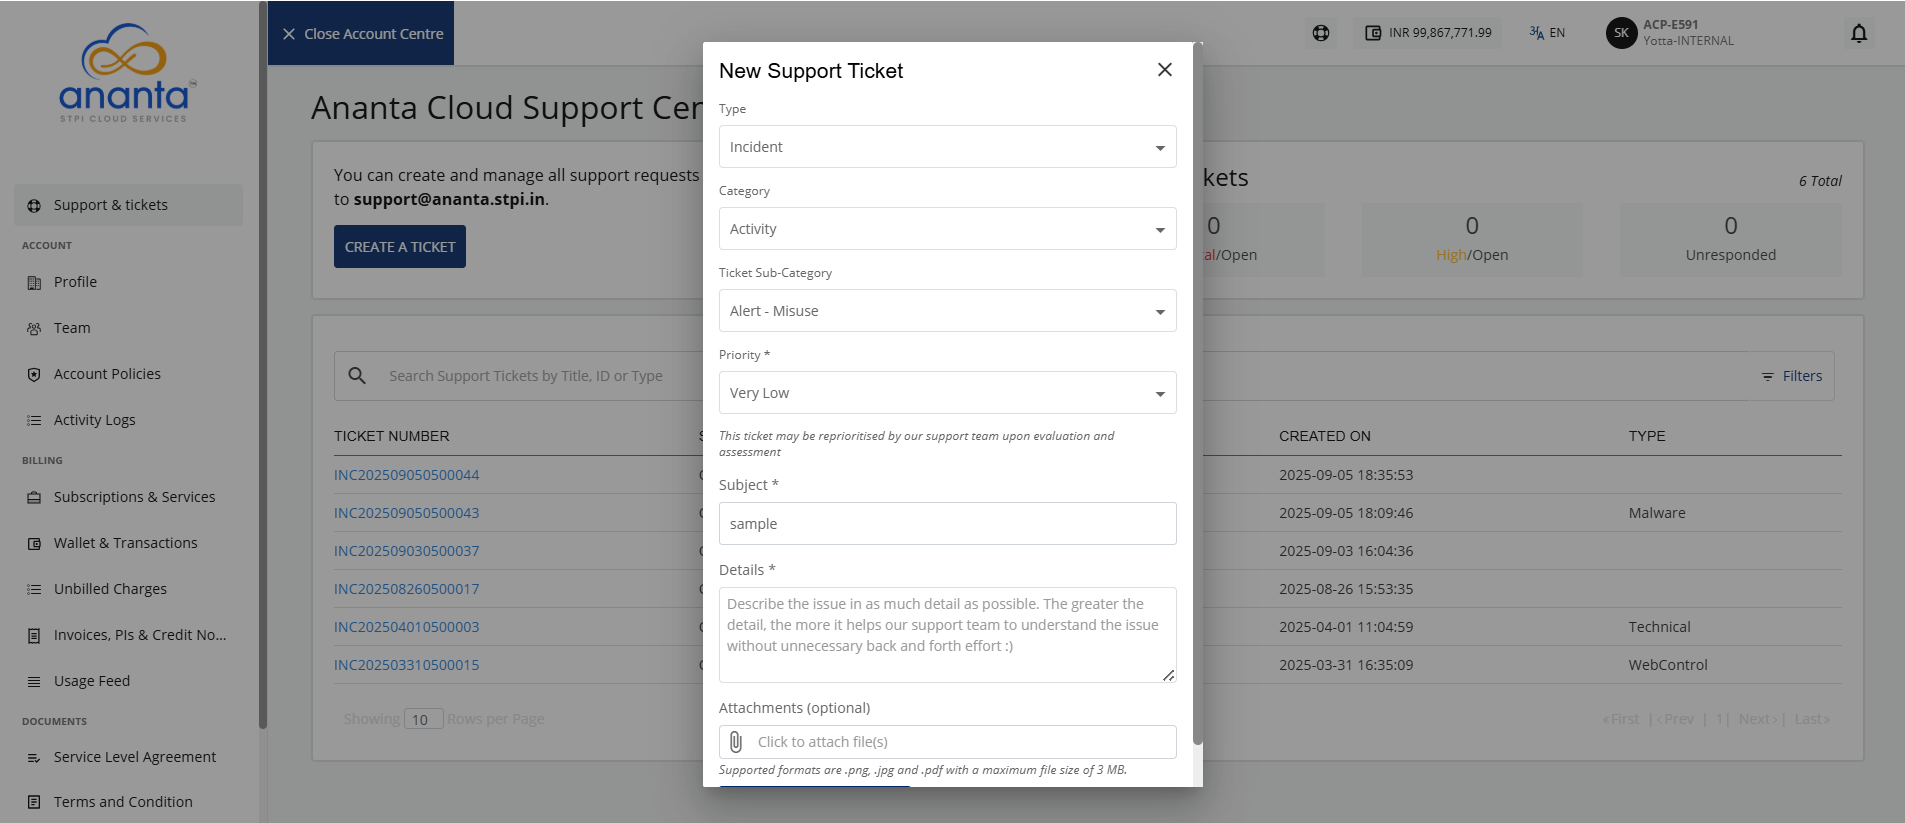Open ticket INC202504010500003
This screenshot has width=1905, height=823.
click(x=407, y=627)
